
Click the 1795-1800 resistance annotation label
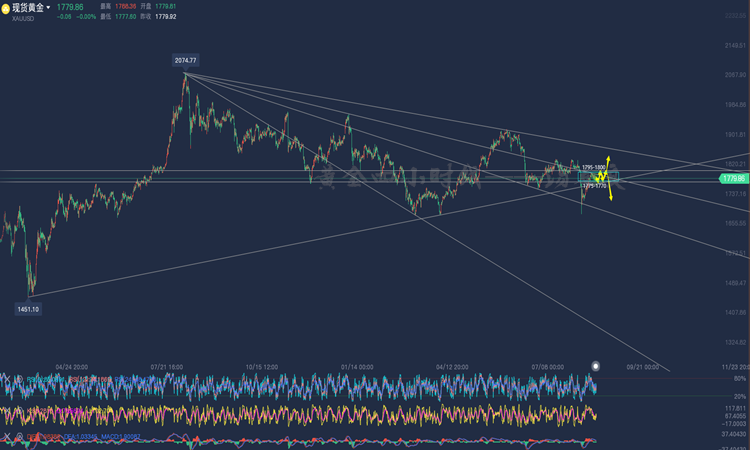[594, 167]
